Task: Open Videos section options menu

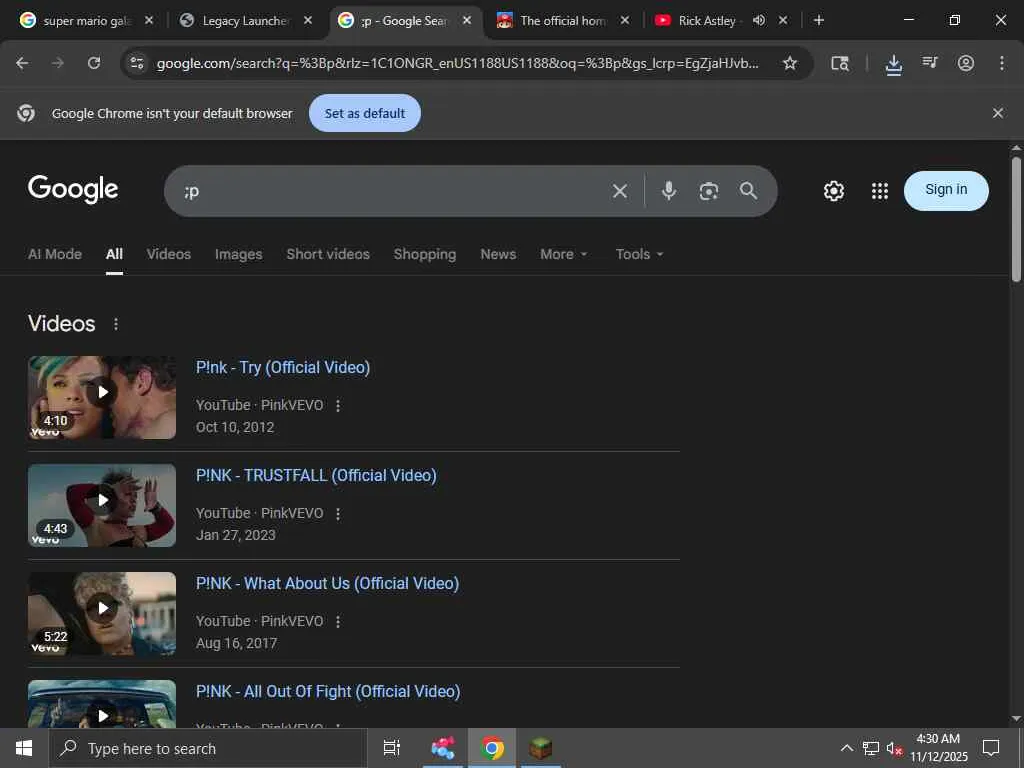Action: coord(116,324)
